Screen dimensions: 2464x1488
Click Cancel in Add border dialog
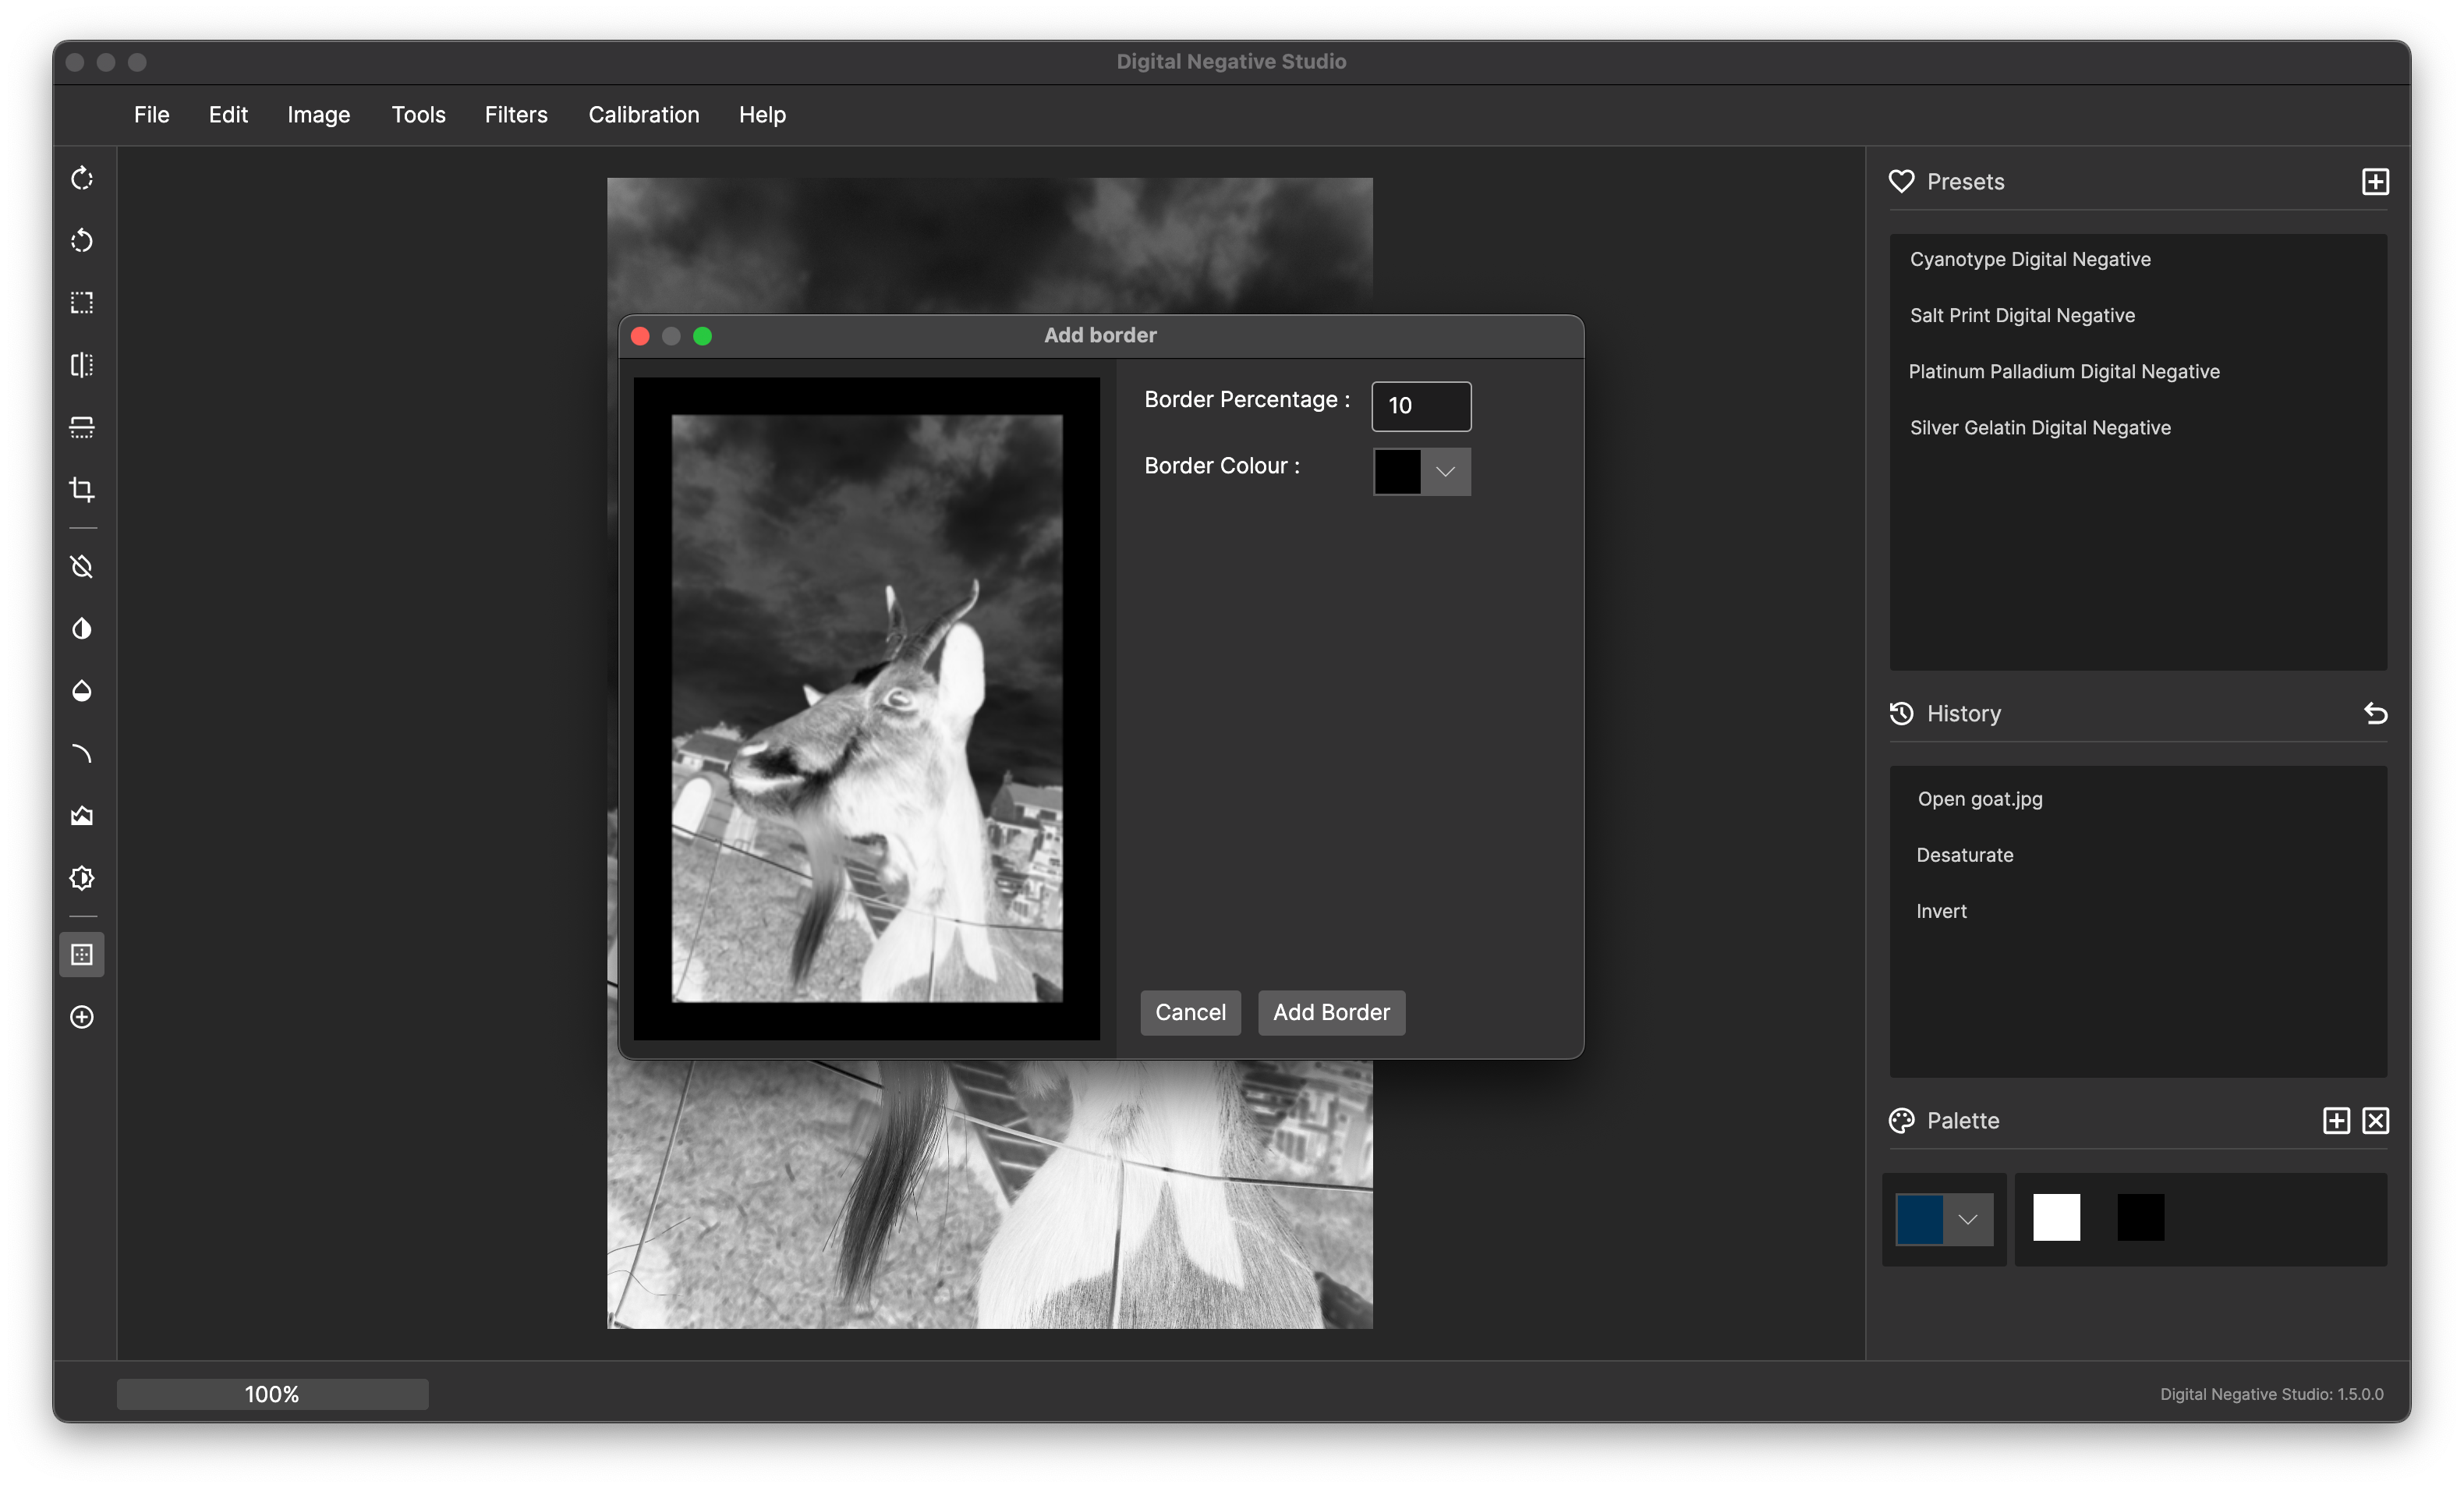pyautogui.click(x=1190, y=1012)
